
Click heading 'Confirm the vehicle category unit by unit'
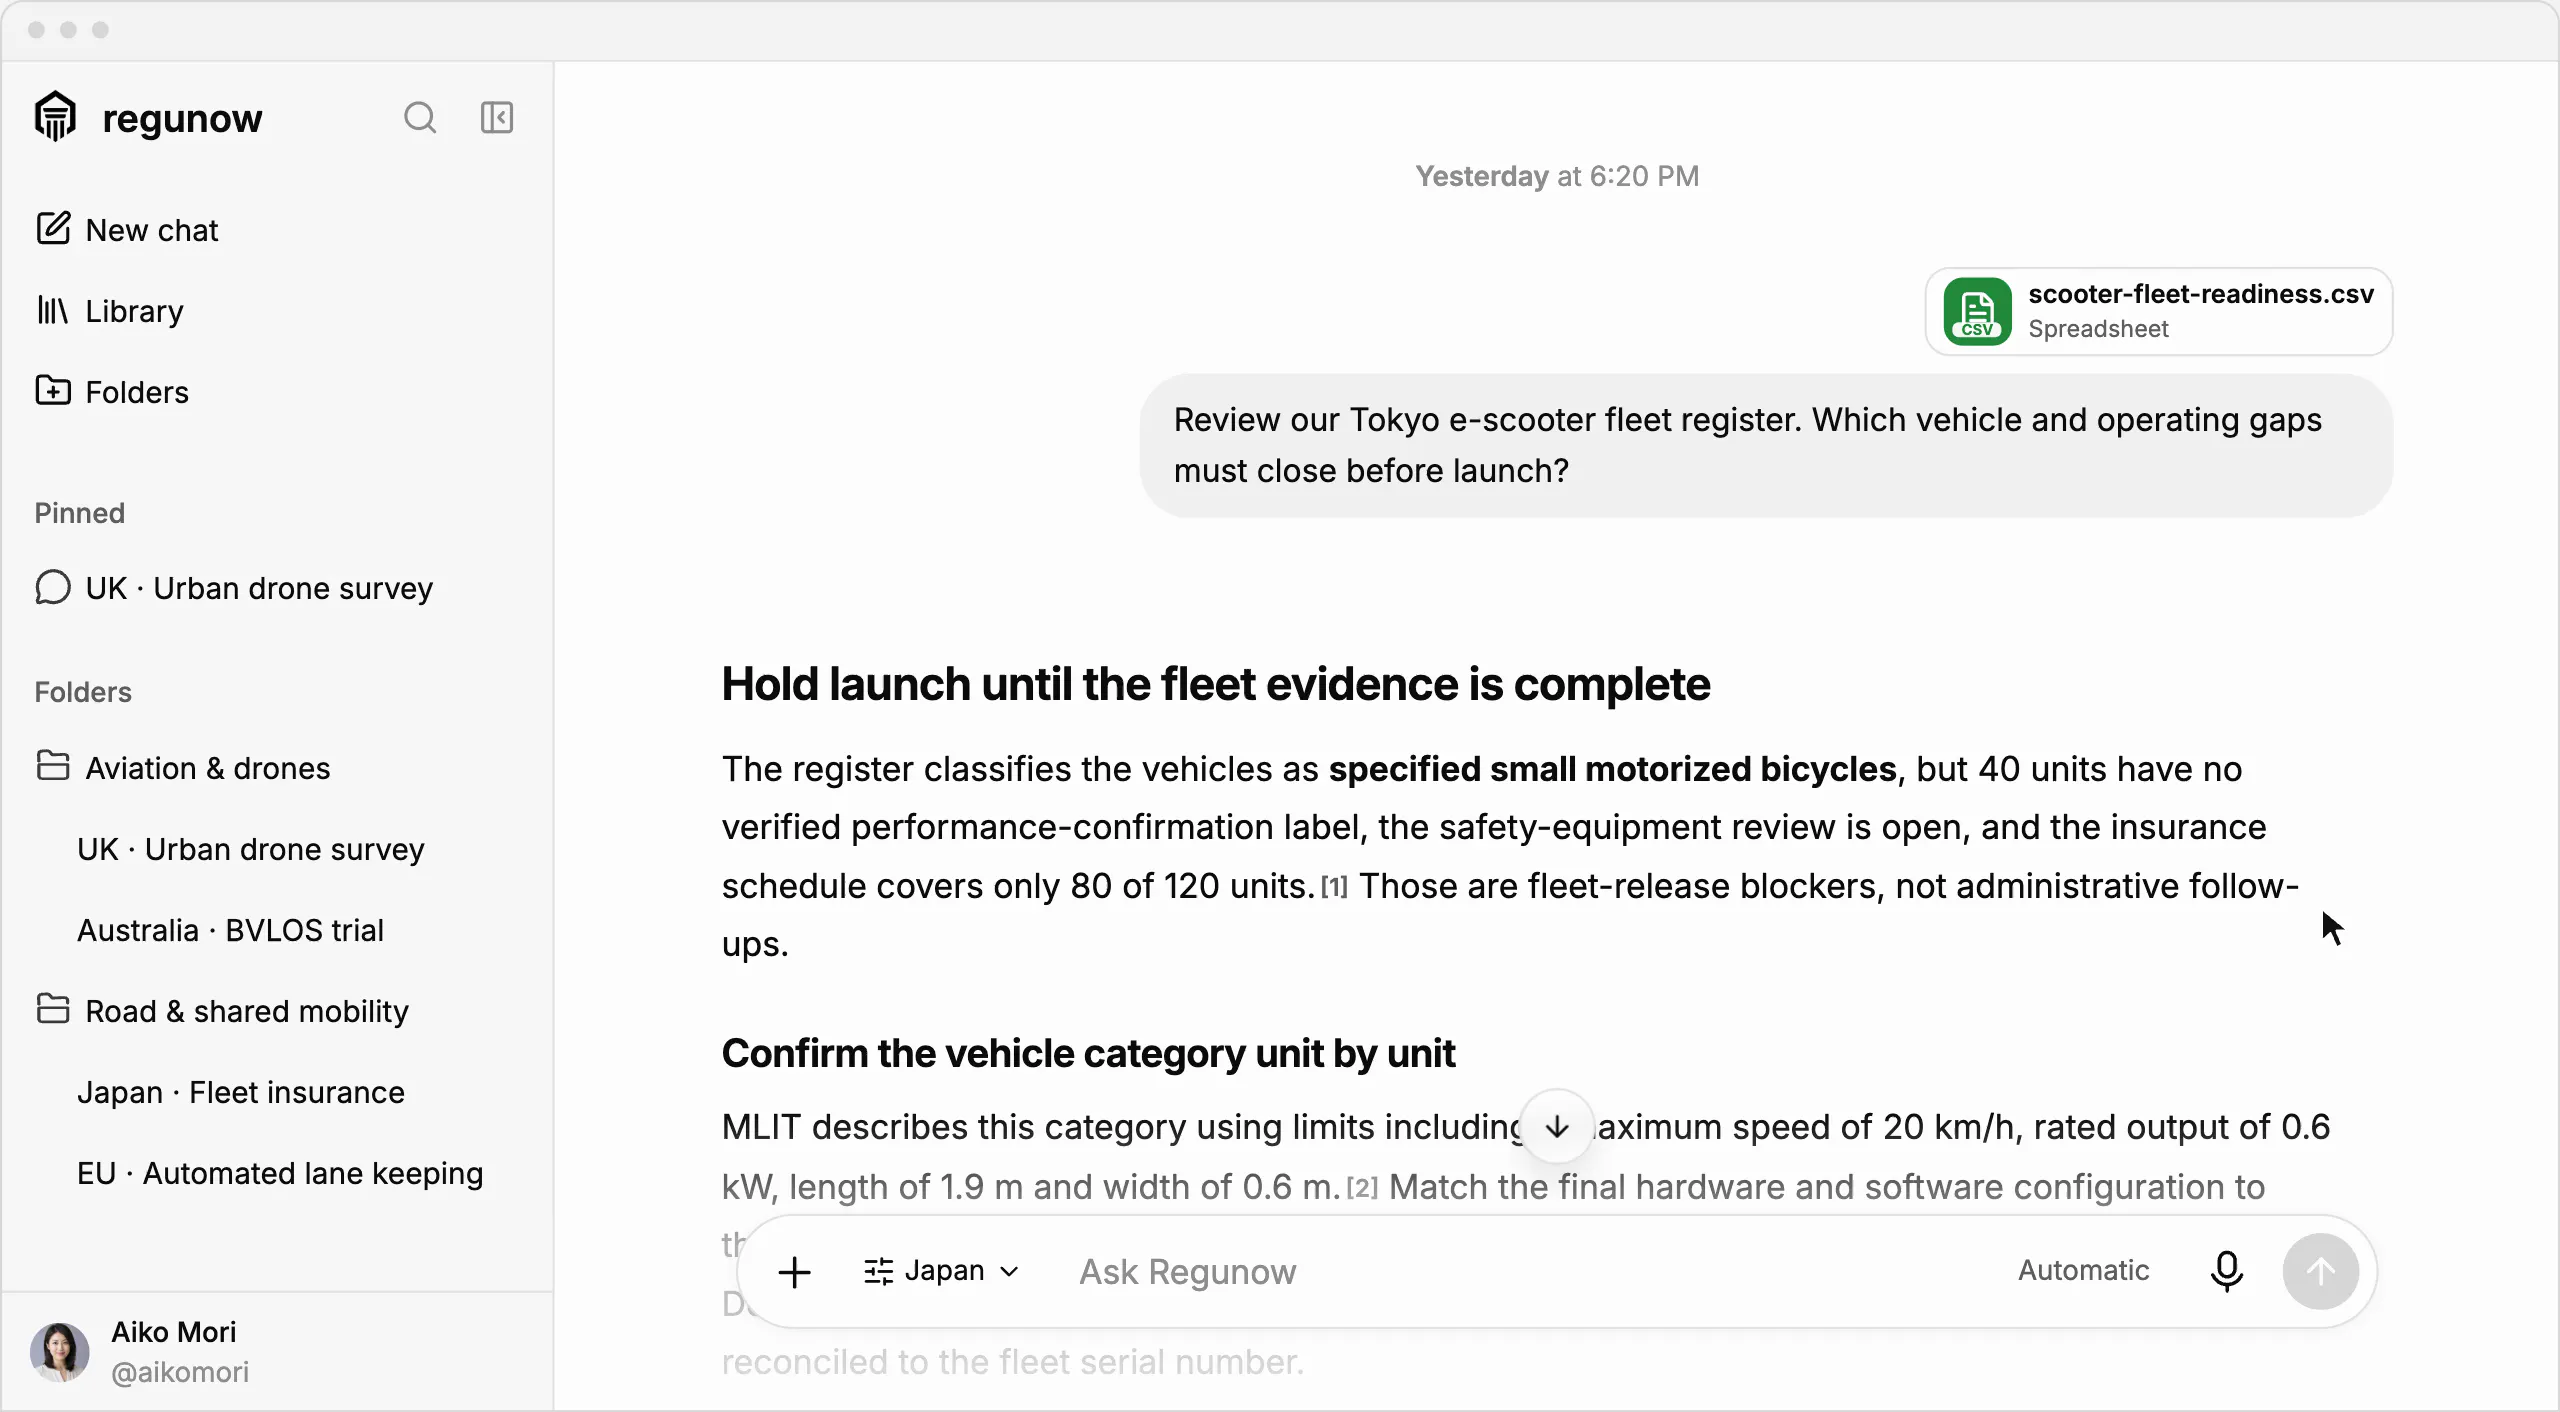tap(1088, 1054)
